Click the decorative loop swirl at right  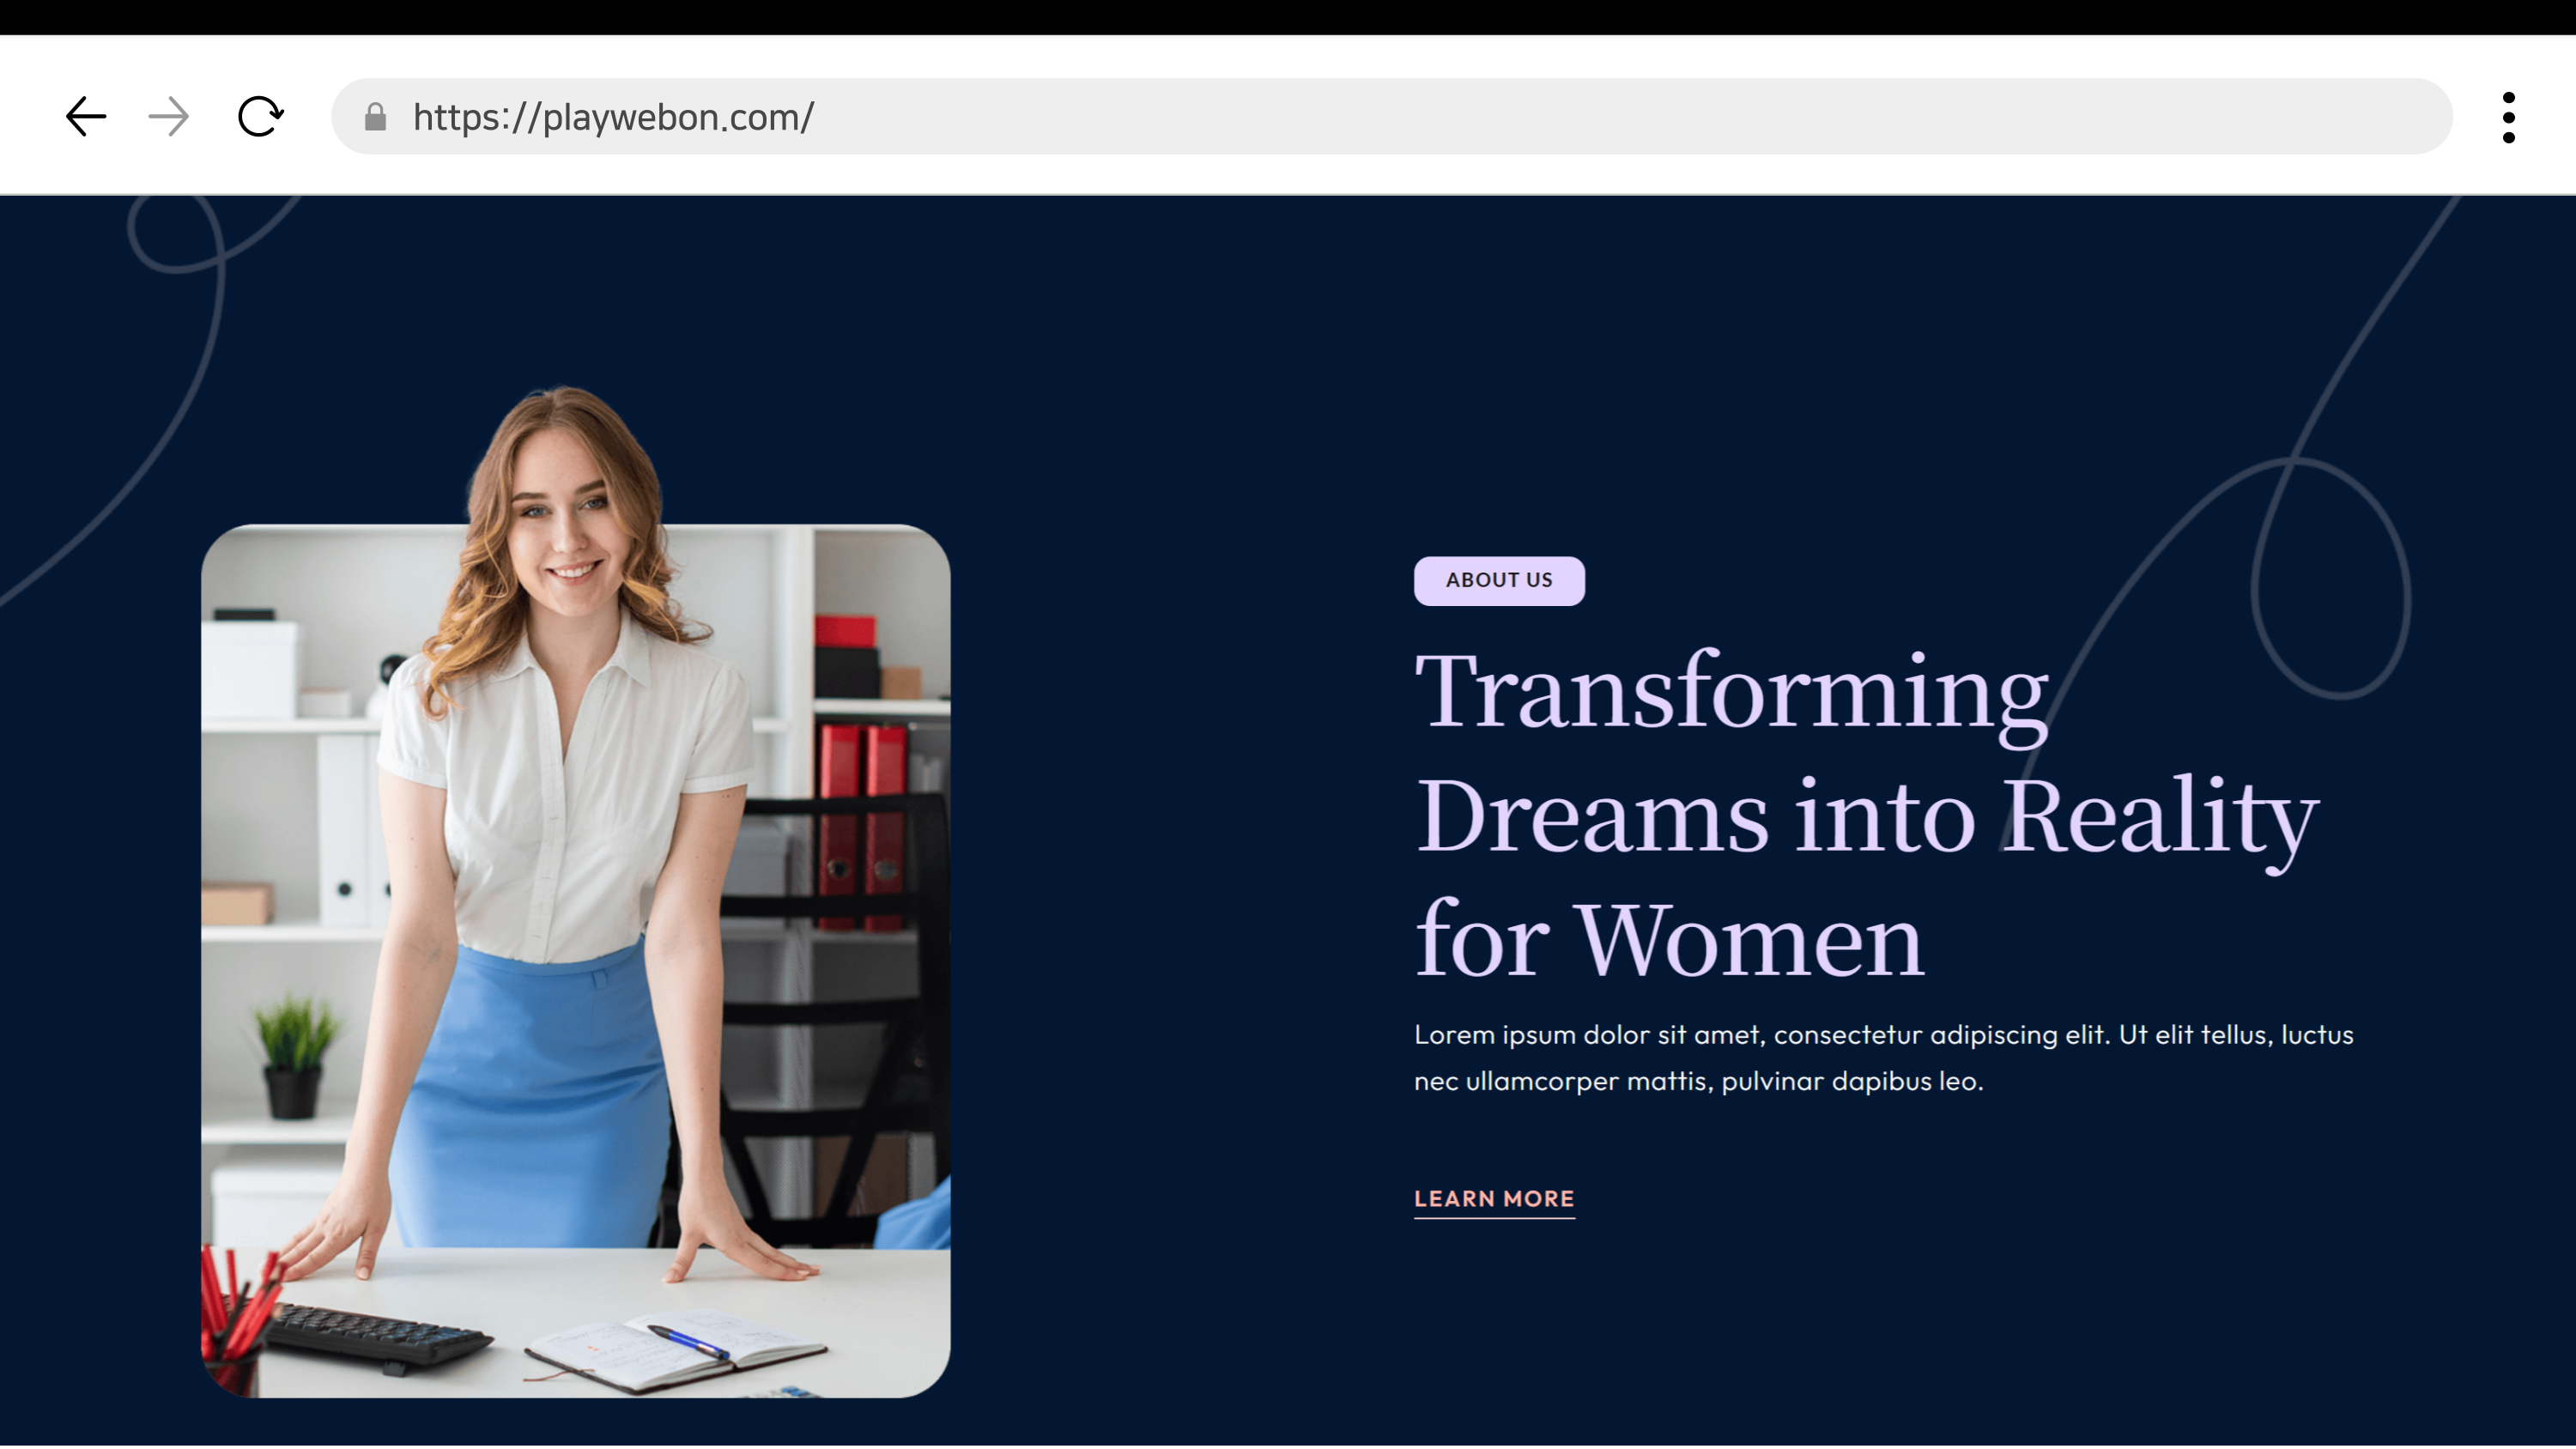click(x=2330, y=580)
